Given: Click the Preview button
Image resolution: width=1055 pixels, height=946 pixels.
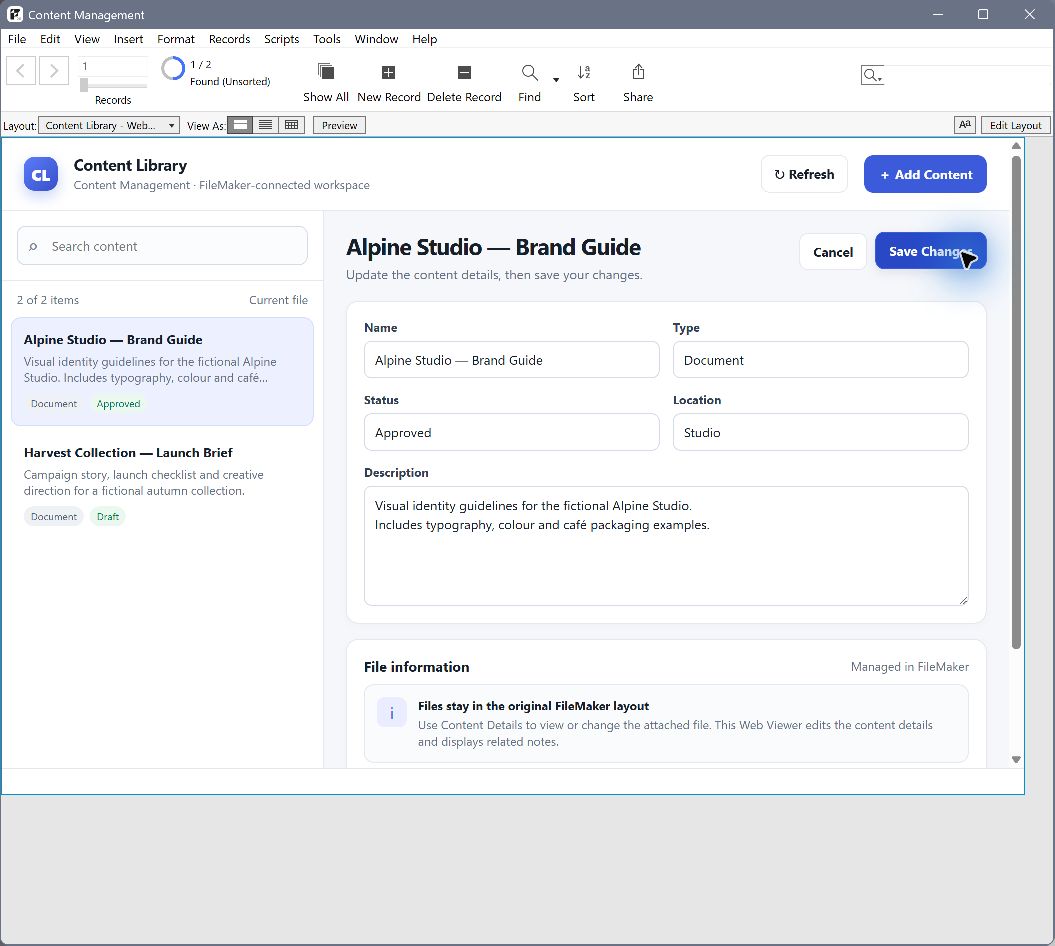Looking at the screenshot, I should pos(339,125).
